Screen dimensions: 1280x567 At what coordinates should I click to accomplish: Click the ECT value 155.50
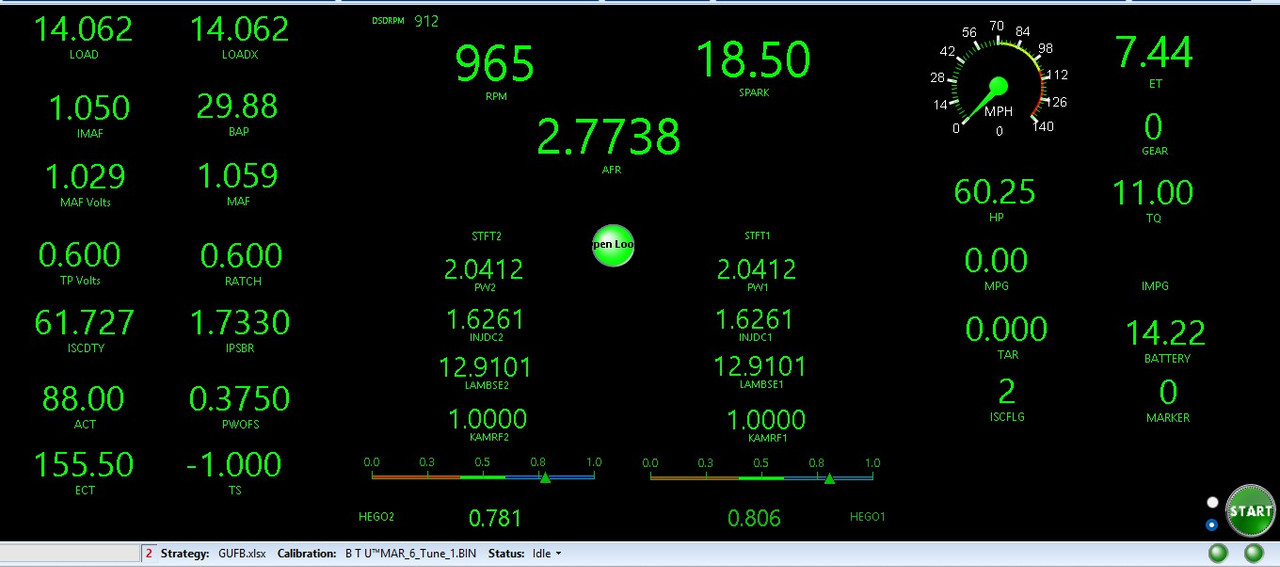pyautogui.click(x=84, y=465)
